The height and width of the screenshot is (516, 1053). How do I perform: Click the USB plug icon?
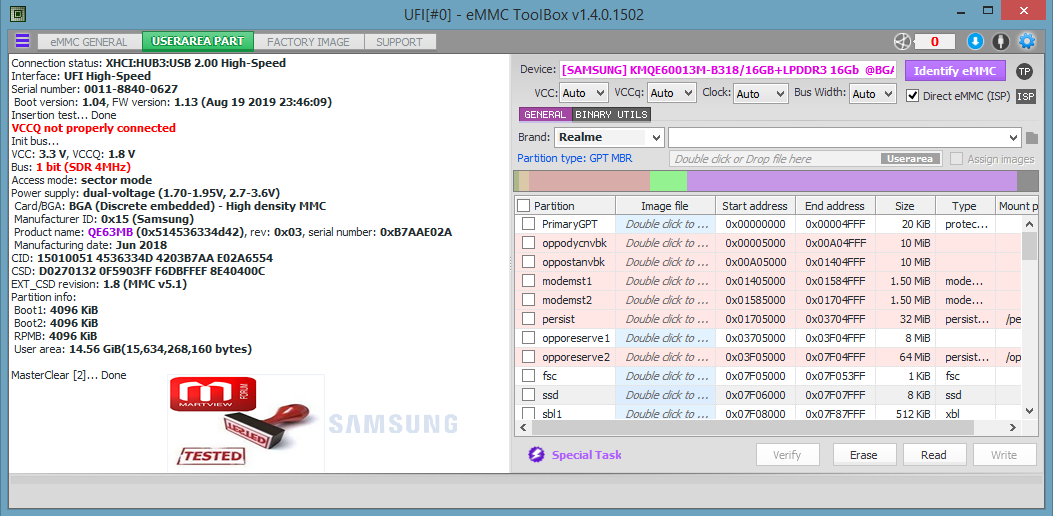tap(1001, 42)
